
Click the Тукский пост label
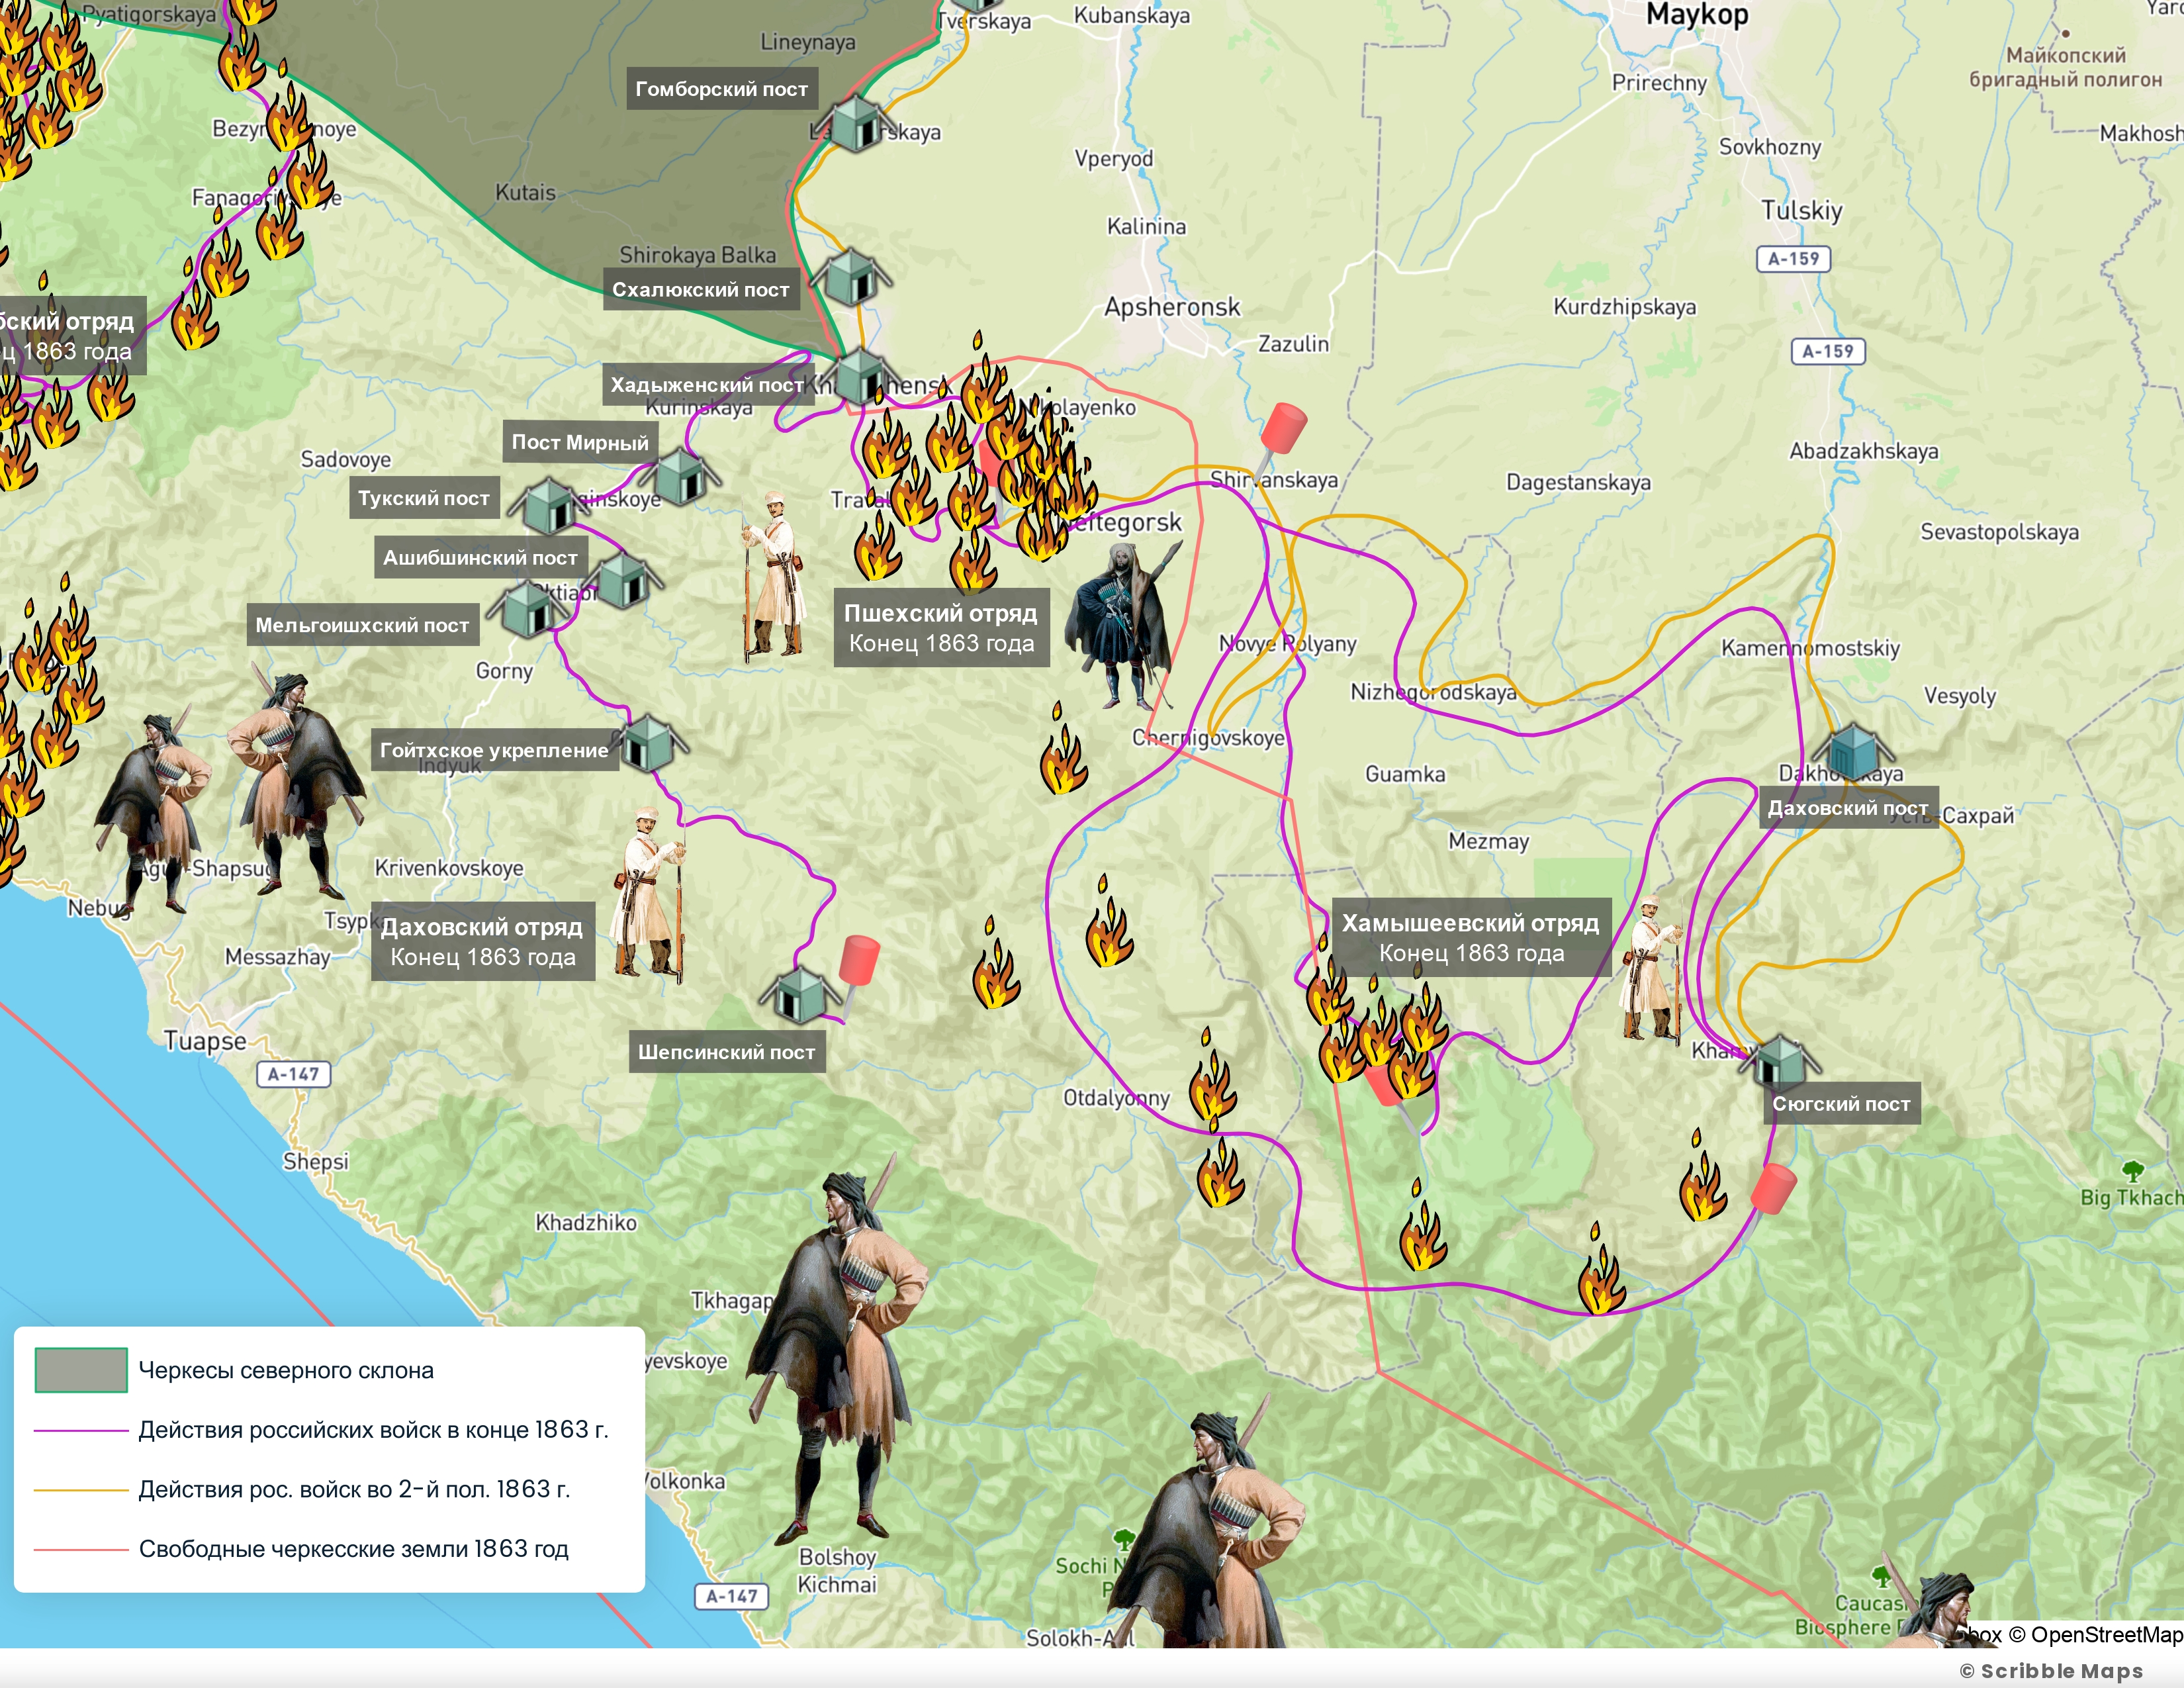[x=424, y=498]
